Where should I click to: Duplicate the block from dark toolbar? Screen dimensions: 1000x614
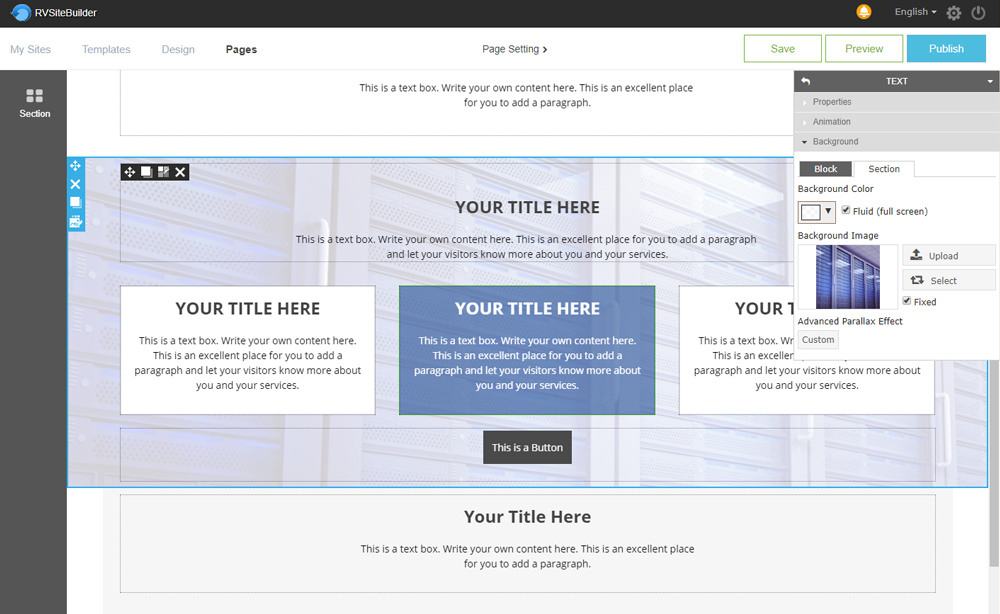147,172
